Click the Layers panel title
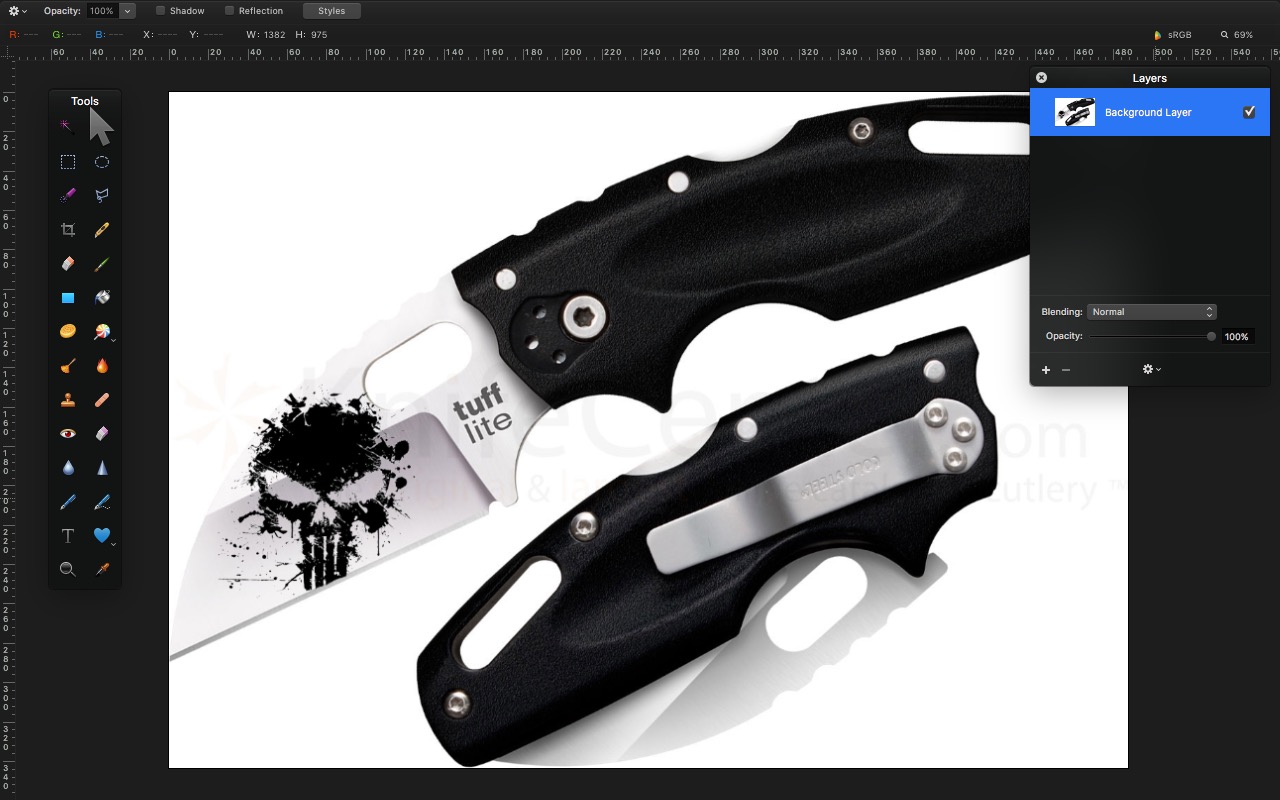The height and width of the screenshot is (800, 1280). click(x=1150, y=78)
